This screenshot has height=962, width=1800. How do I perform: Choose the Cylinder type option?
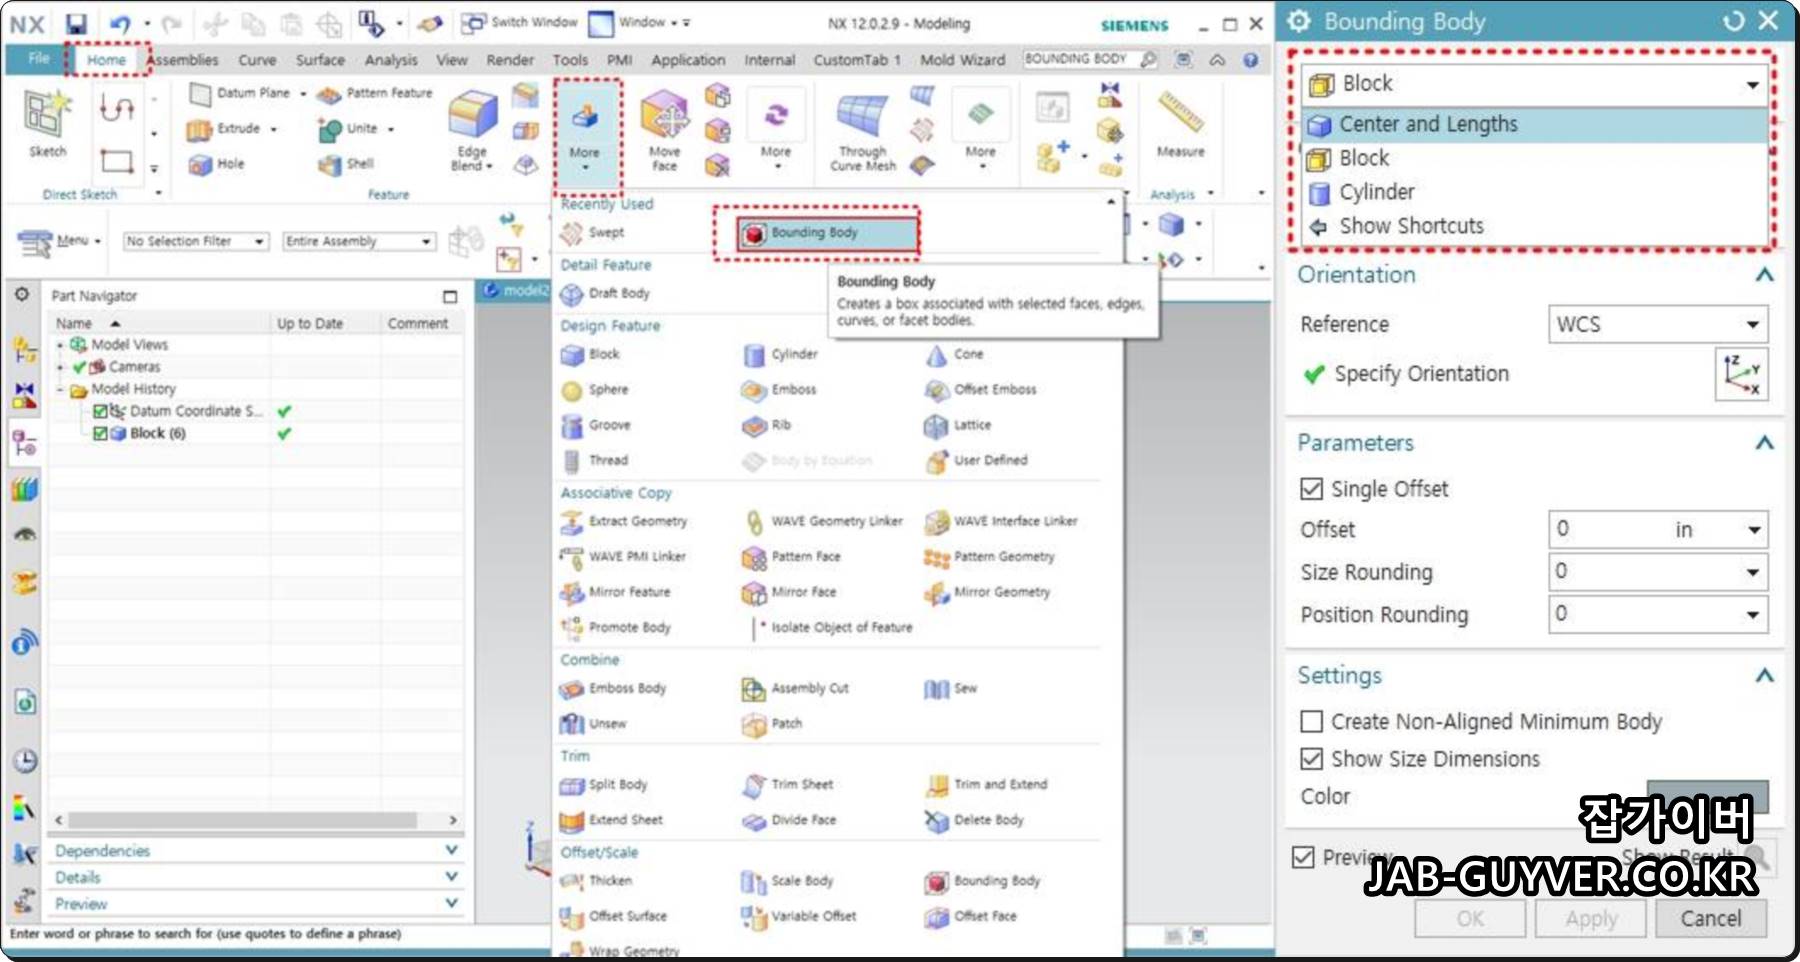[x=1535, y=192]
